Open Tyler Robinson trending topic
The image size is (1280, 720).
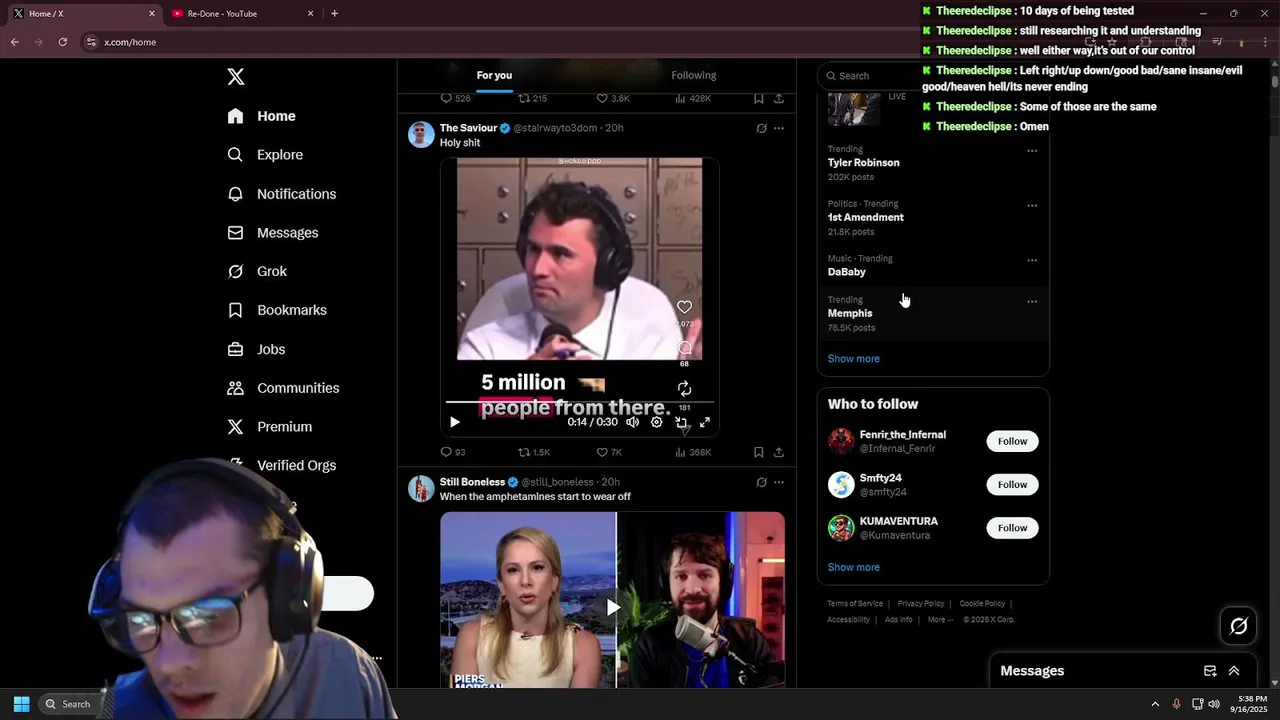pos(863,163)
